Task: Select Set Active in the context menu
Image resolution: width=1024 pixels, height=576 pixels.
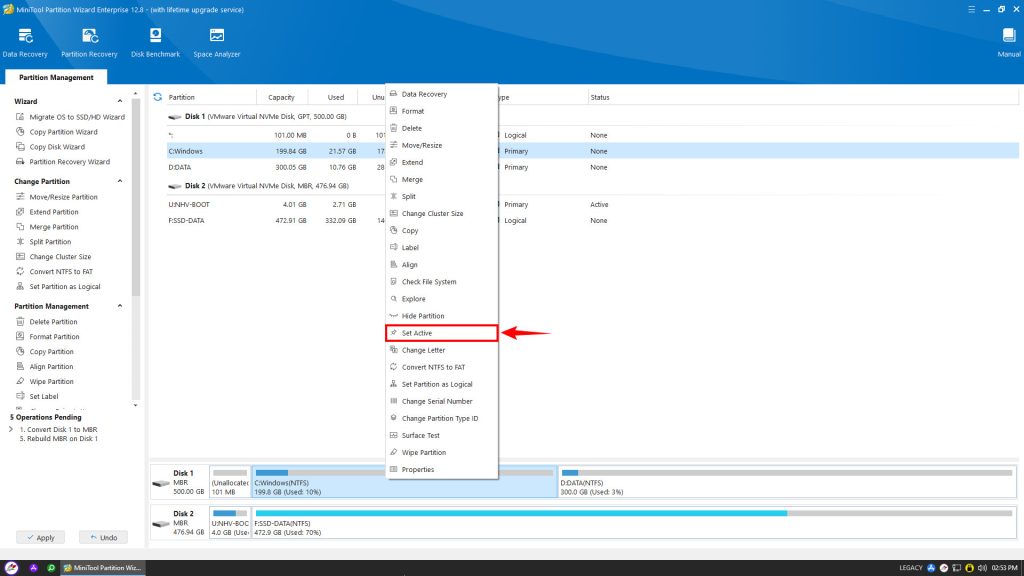Action: point(441,333)
